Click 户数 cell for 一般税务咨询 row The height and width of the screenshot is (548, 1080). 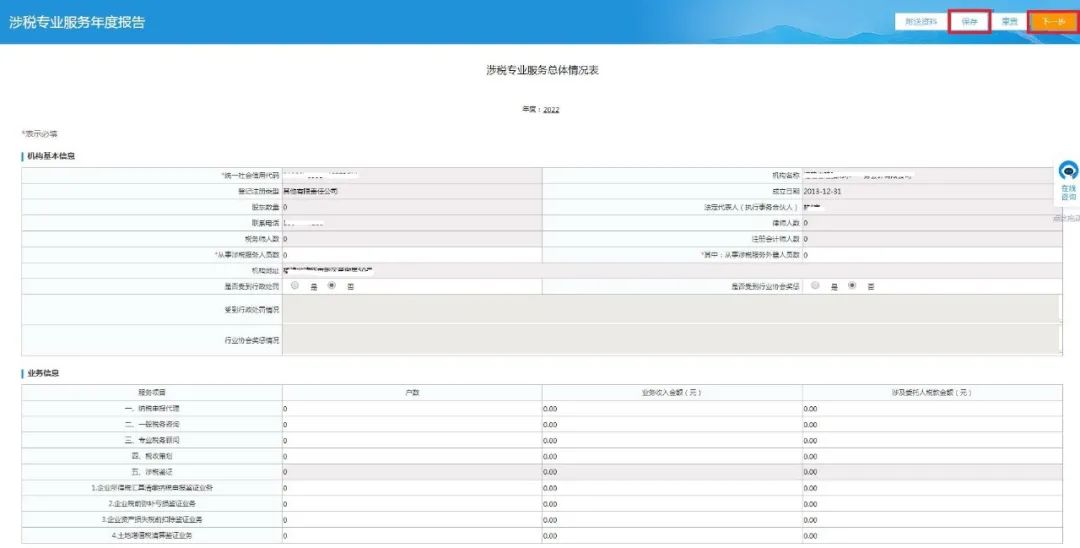pyautogui.click(x=412, y=424)
